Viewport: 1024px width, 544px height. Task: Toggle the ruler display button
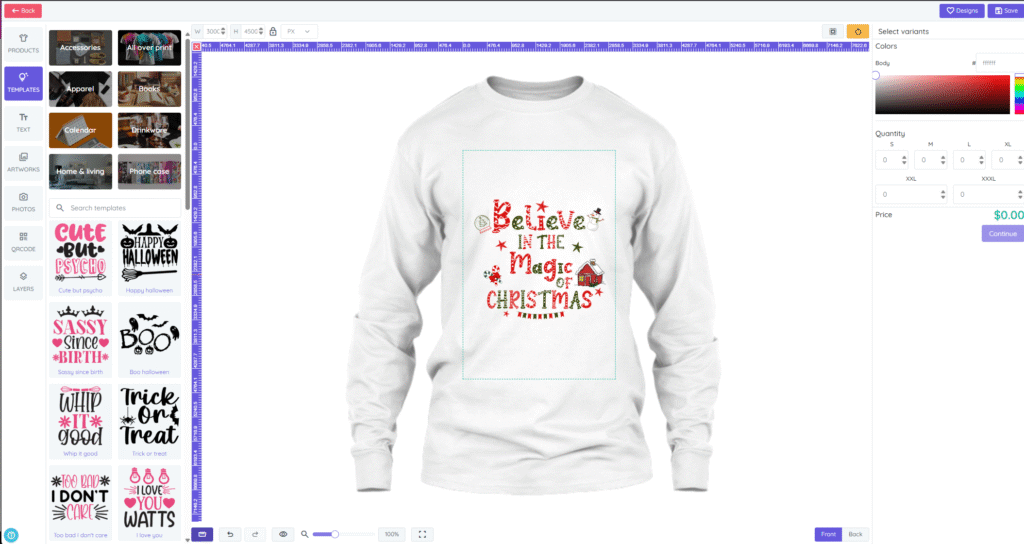point(202,534)
